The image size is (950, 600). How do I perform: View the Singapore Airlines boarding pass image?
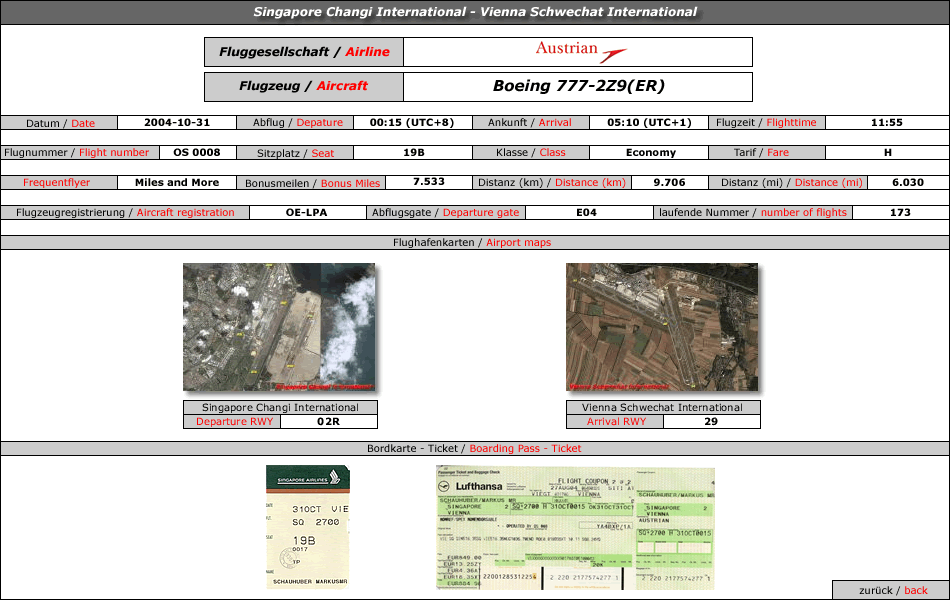coord(308,527)
